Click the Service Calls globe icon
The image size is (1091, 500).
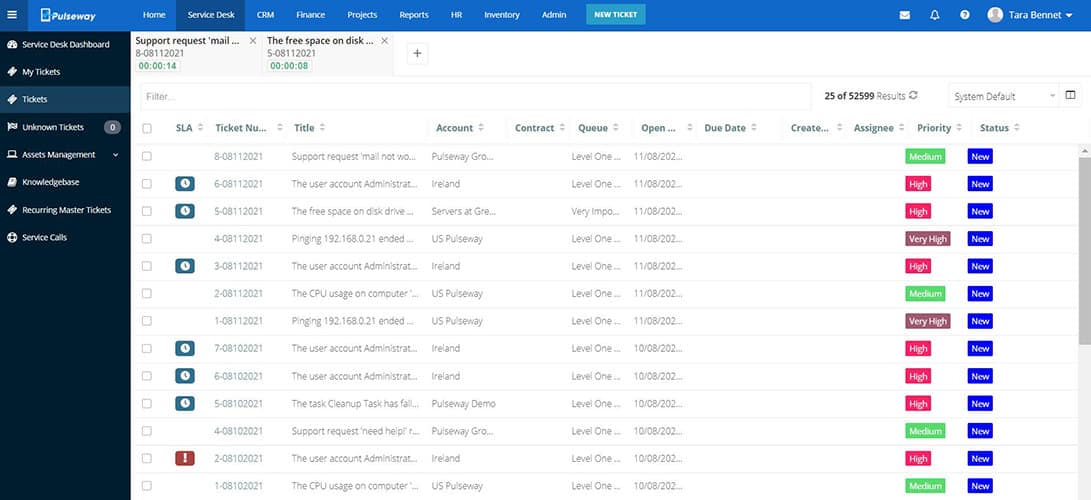pyautogui.click(x=12, y=237)
